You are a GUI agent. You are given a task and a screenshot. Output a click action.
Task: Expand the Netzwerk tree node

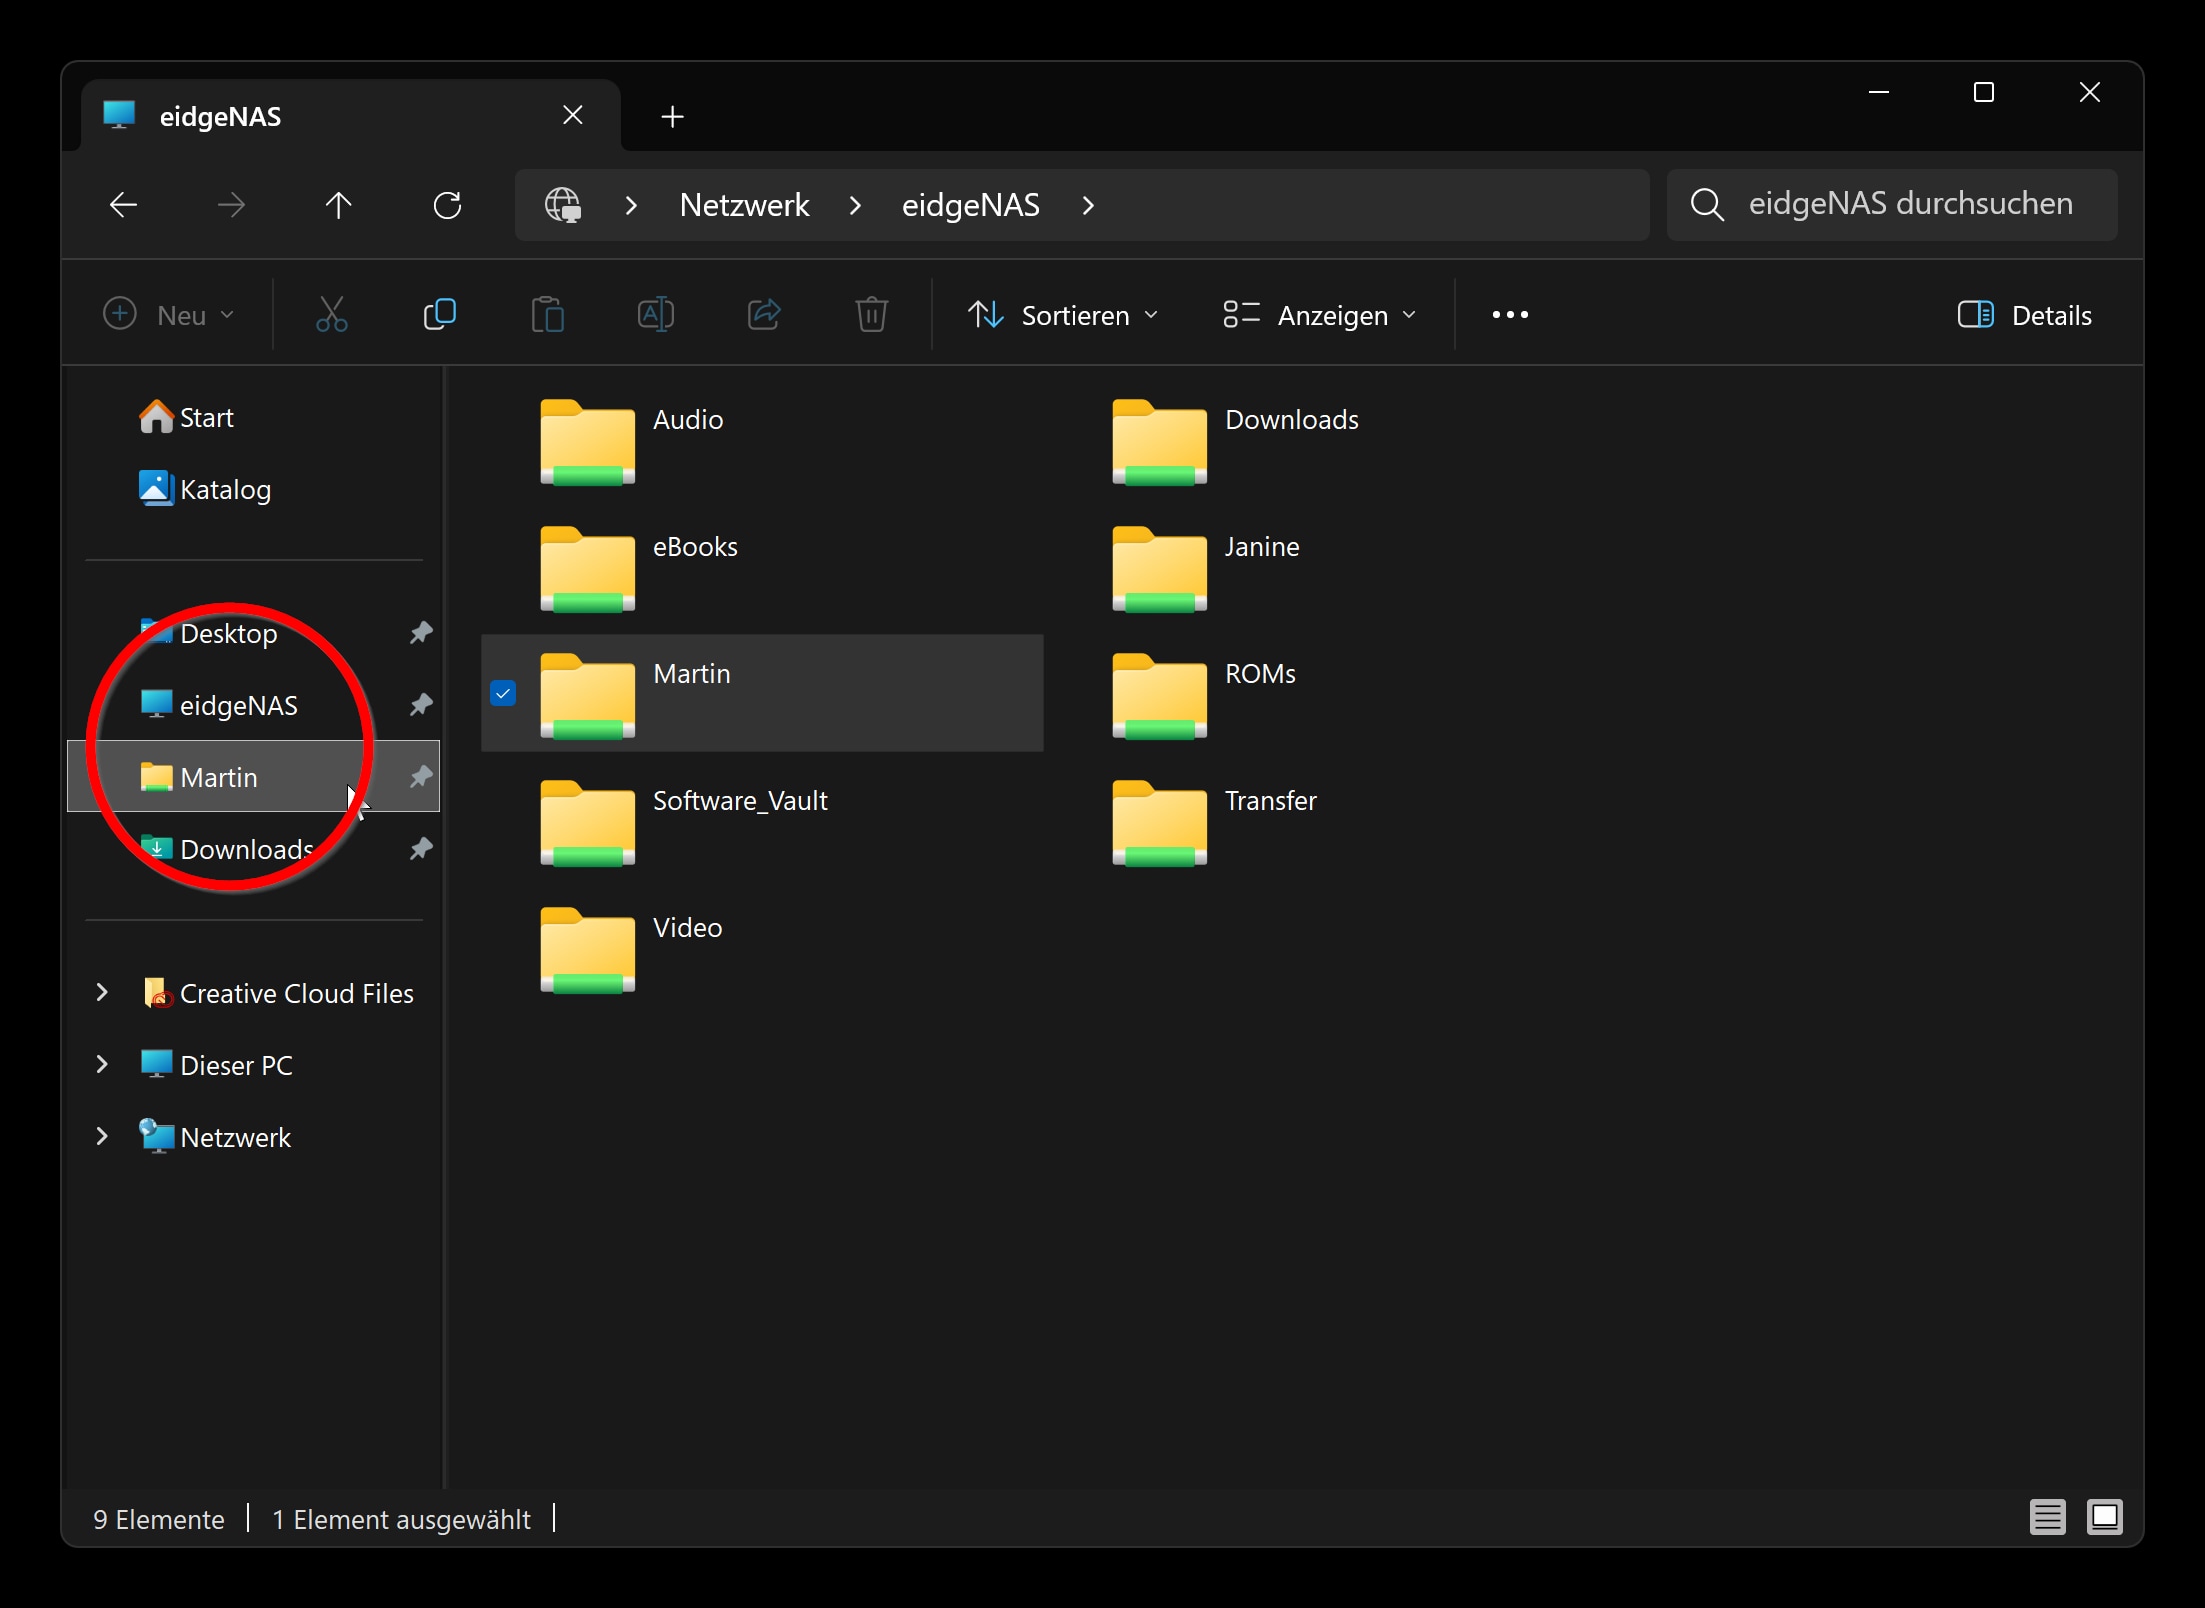tap(102, 1137)
